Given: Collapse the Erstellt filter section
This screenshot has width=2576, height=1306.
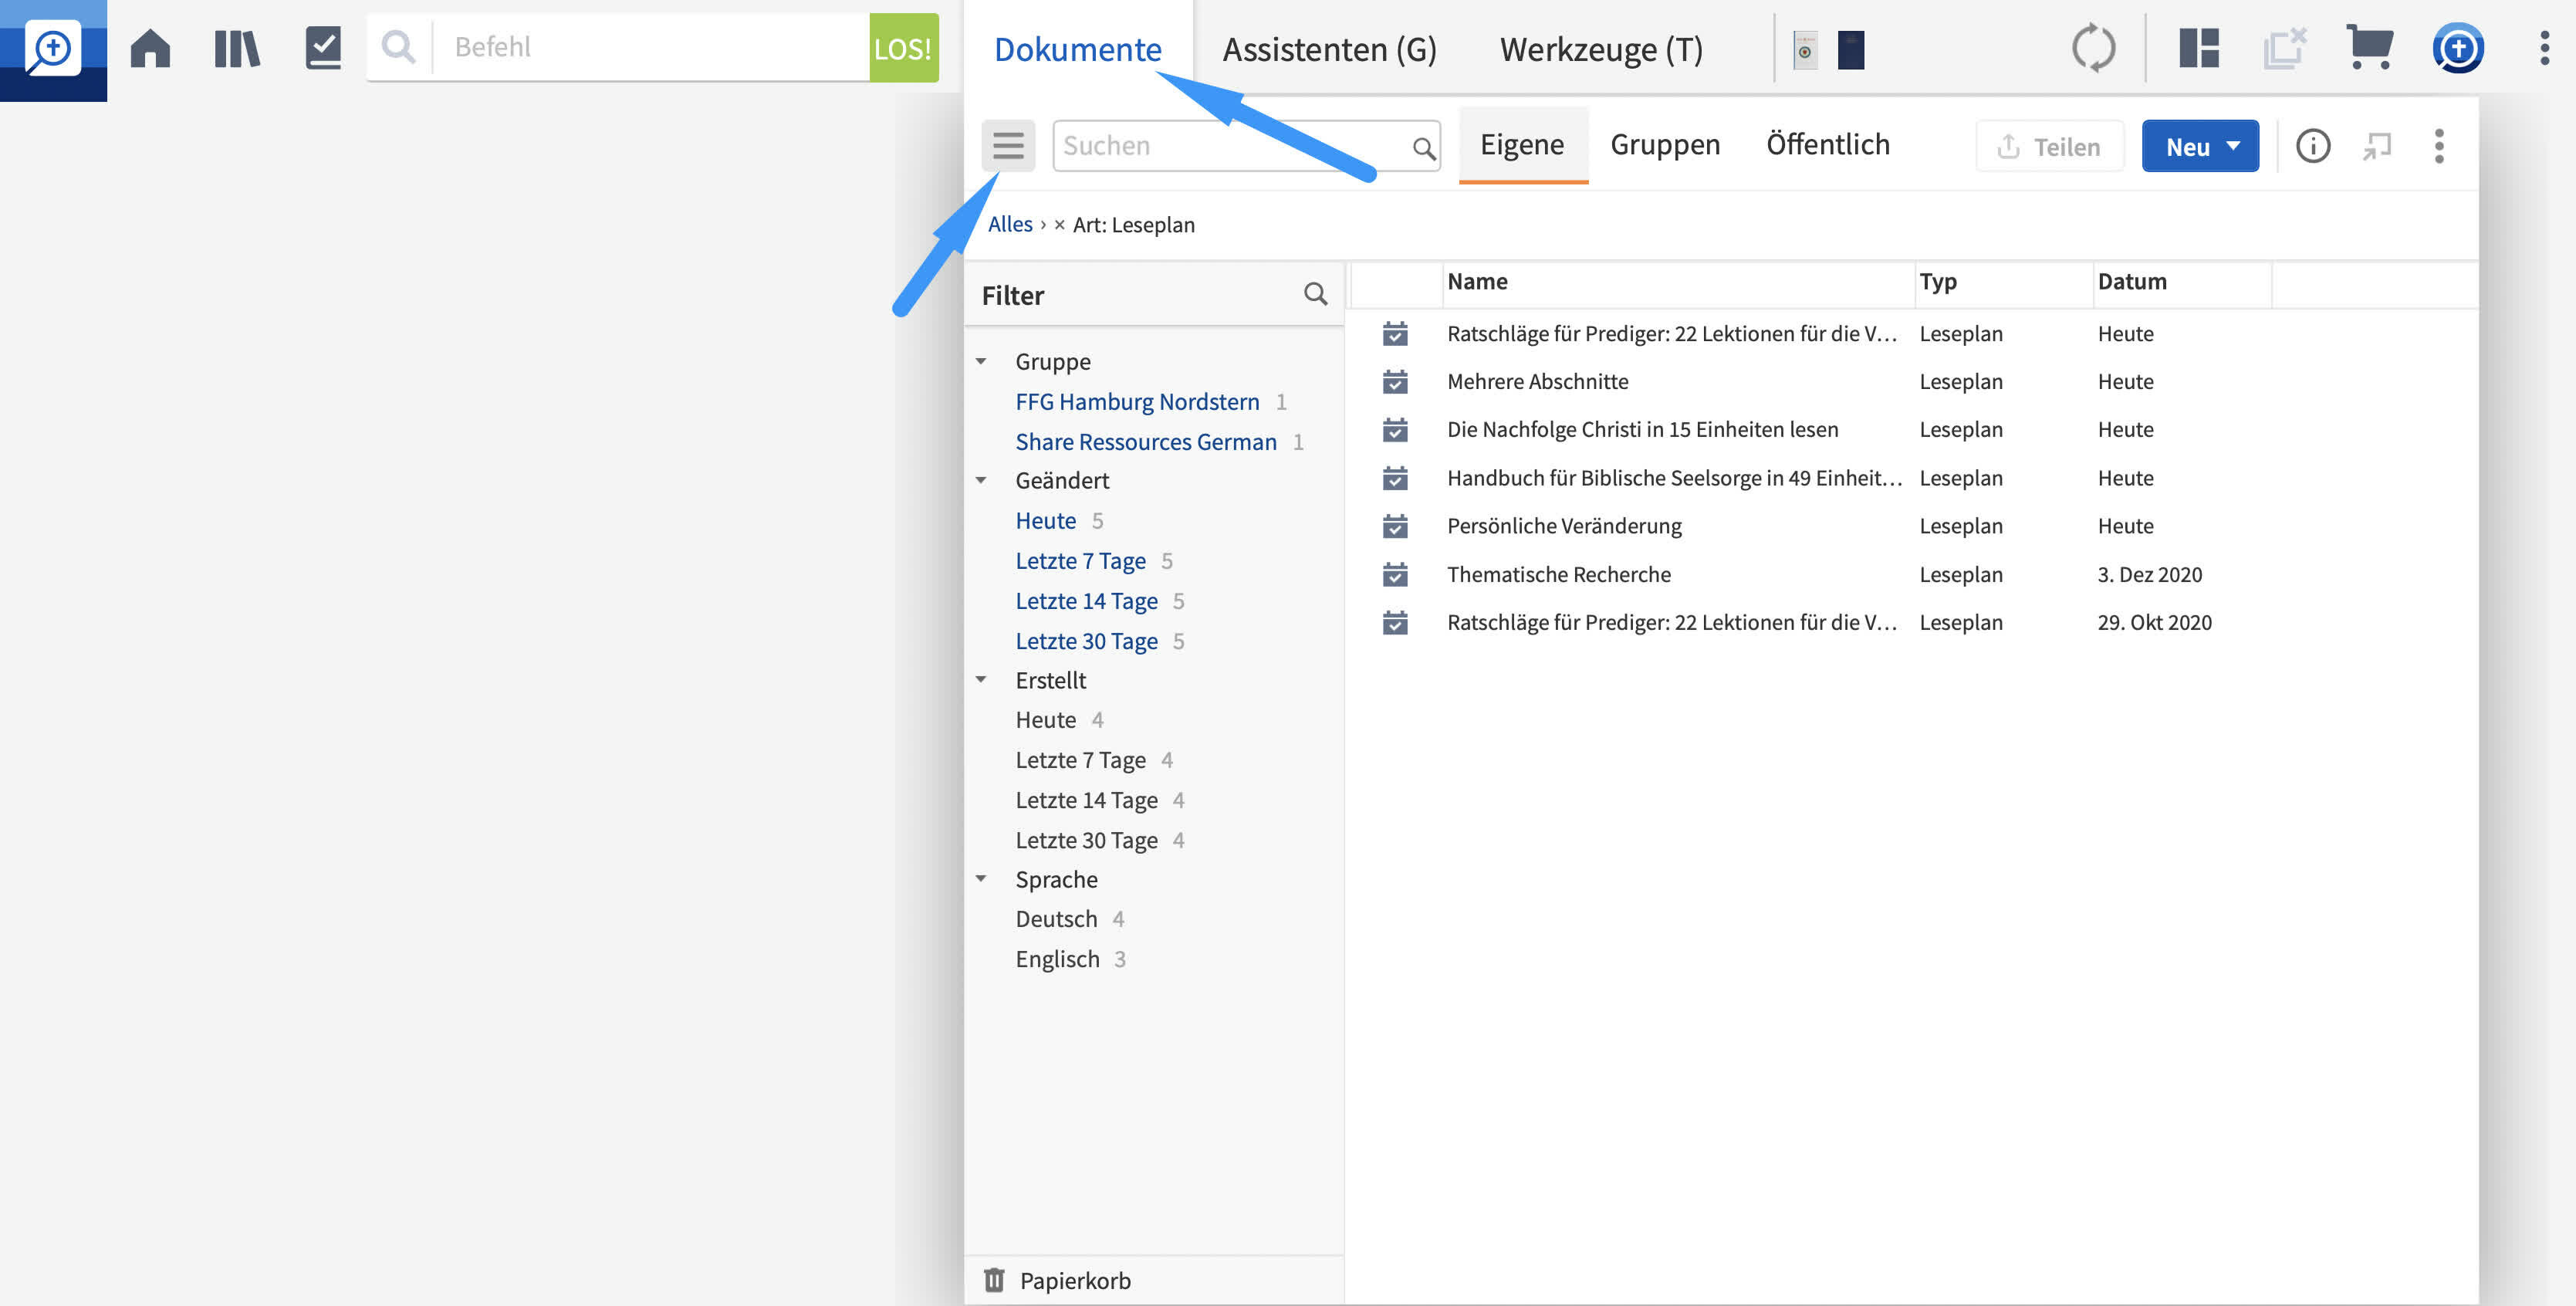Looking at the screenshot, I should (x=981, y=680).
